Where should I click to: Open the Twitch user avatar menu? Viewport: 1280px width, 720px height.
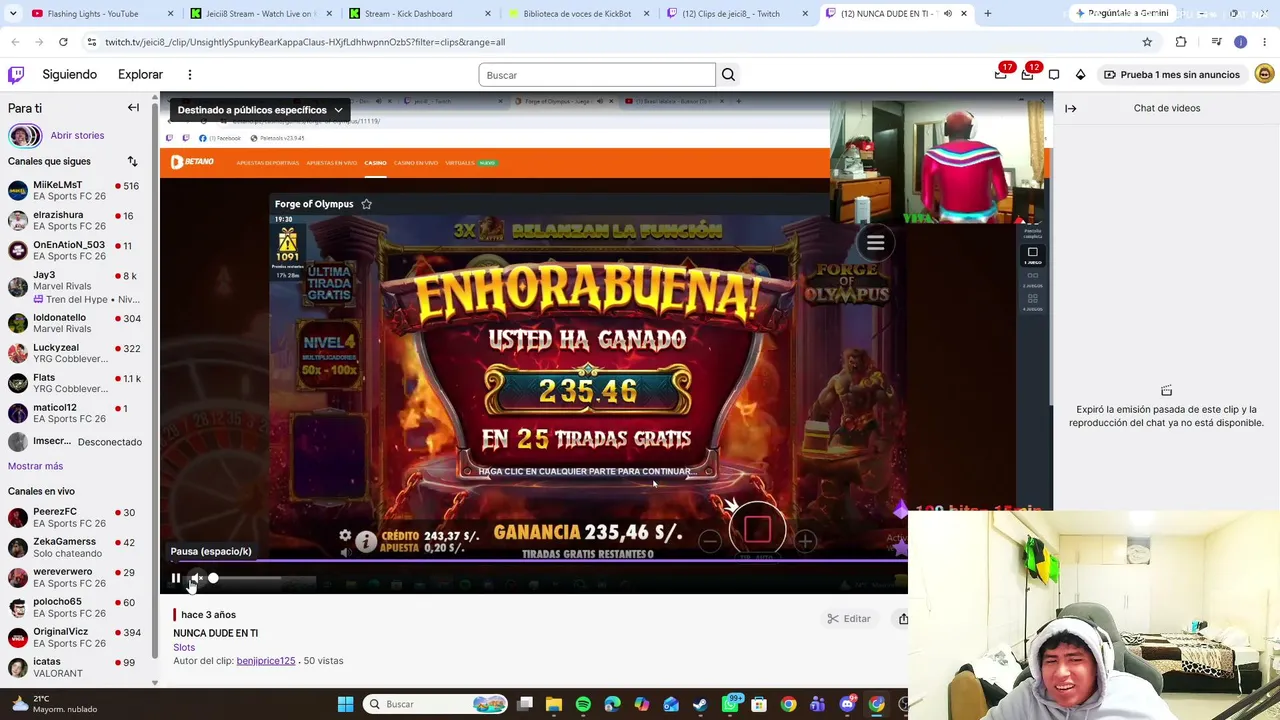point(1264,75)
